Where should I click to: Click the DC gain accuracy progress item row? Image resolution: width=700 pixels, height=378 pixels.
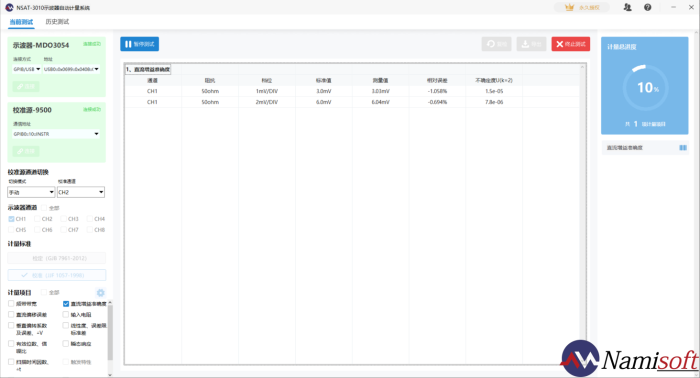(645, 148)
